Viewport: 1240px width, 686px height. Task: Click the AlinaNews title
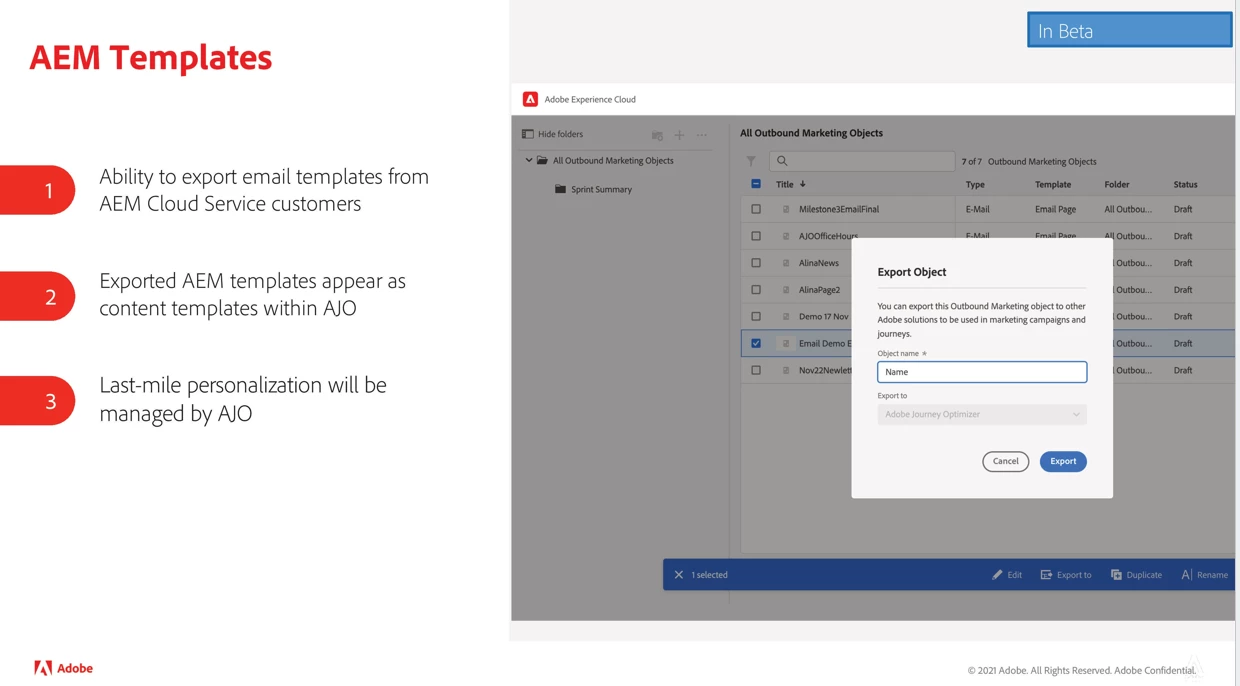(819, 263)
